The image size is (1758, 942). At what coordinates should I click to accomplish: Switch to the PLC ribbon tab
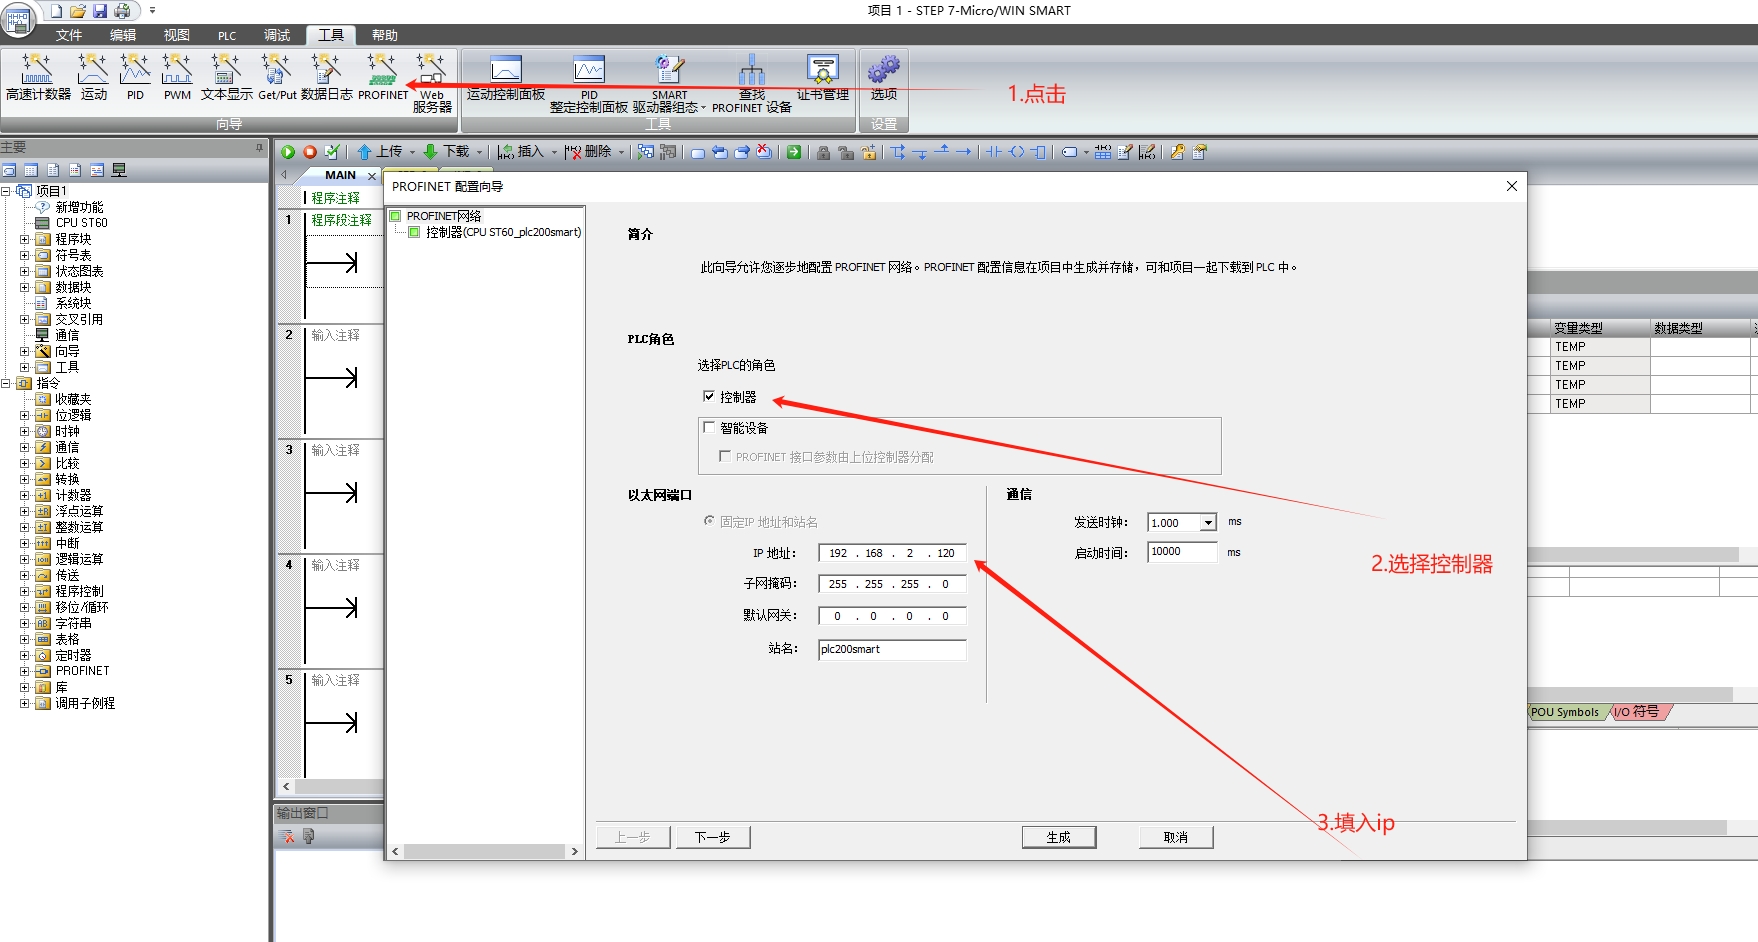coord(227,35)
